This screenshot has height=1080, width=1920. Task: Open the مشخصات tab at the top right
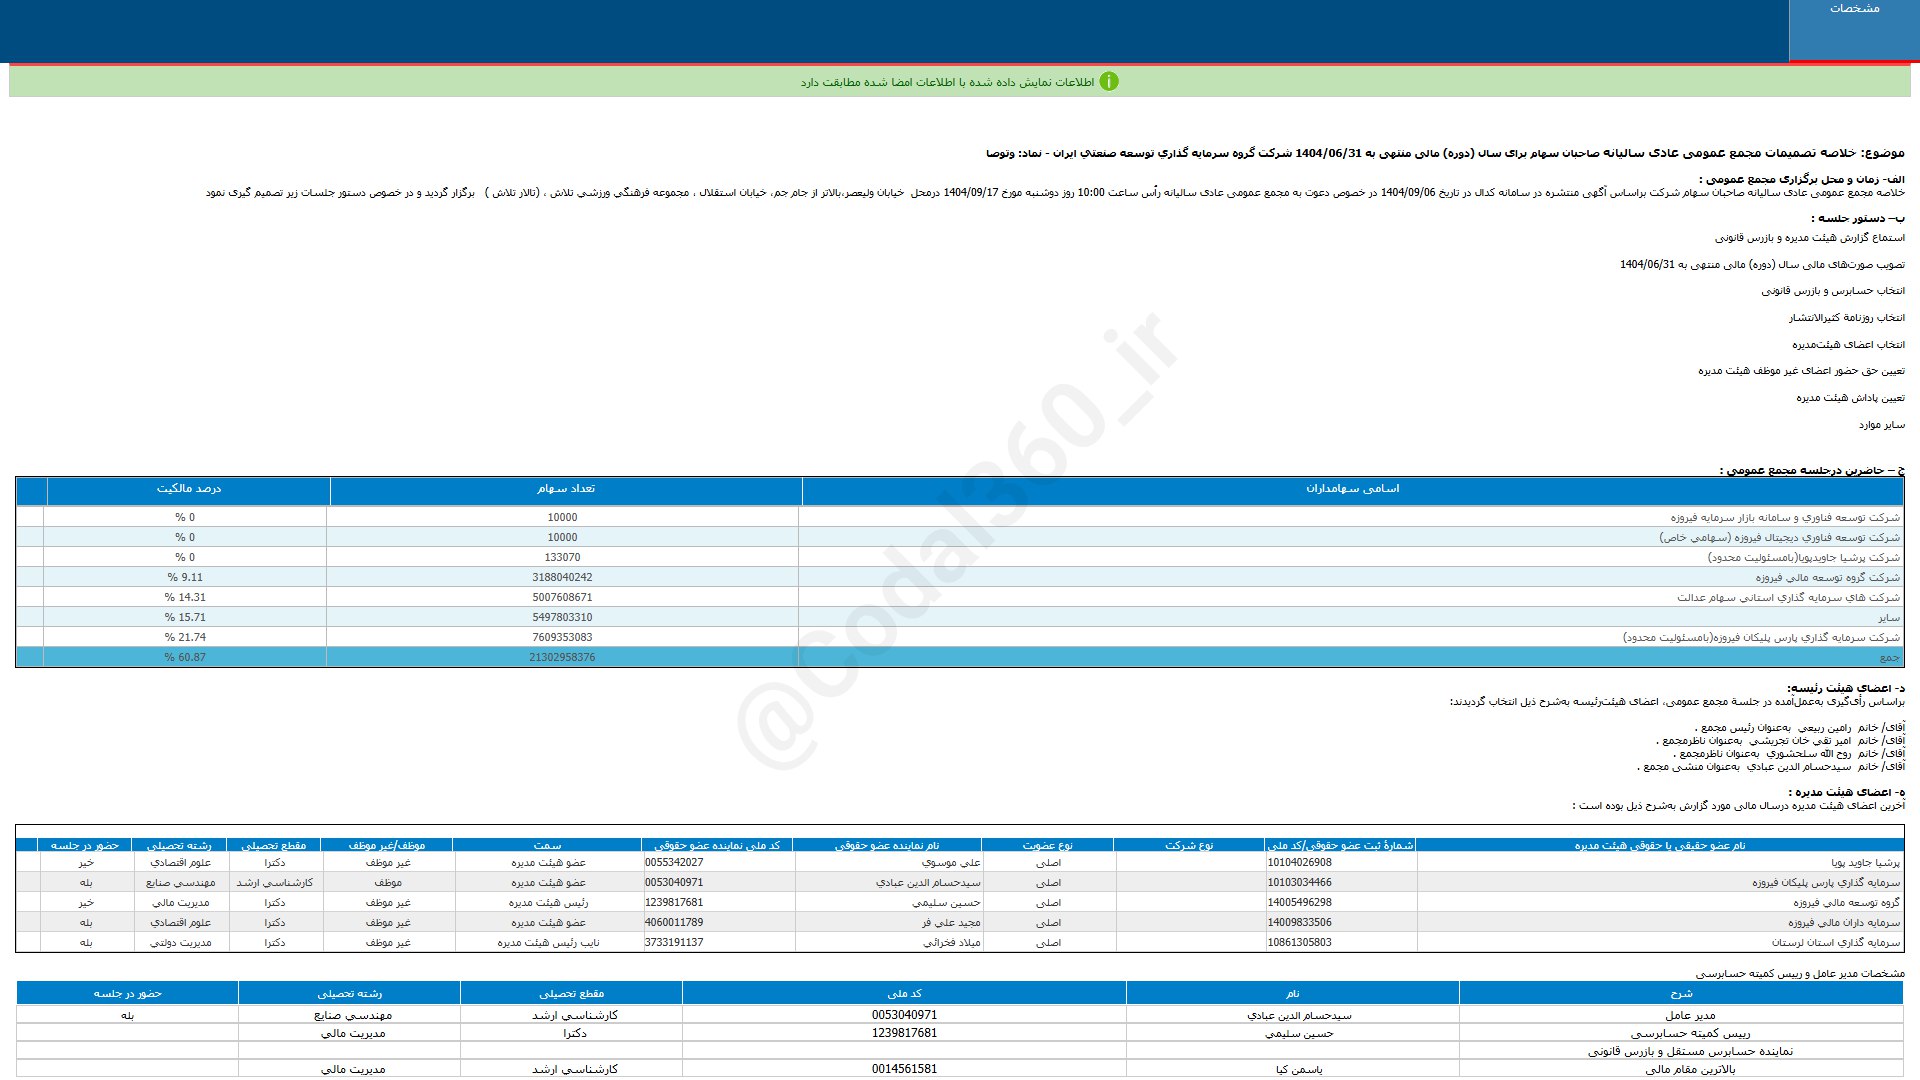point(1854,9)
